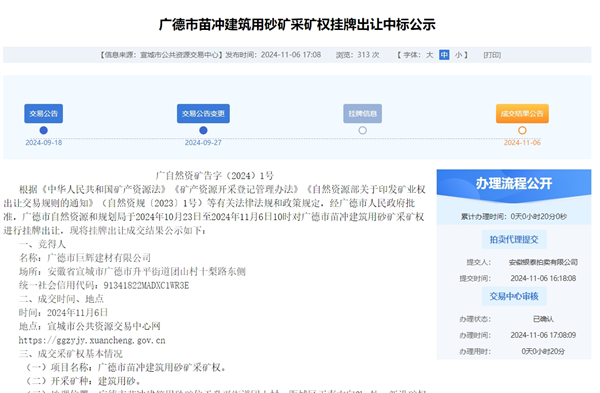This screenshot has height=393, width=600.
Task: Select the 2024-09-18 timeline dot
Action: coord(44,130)
